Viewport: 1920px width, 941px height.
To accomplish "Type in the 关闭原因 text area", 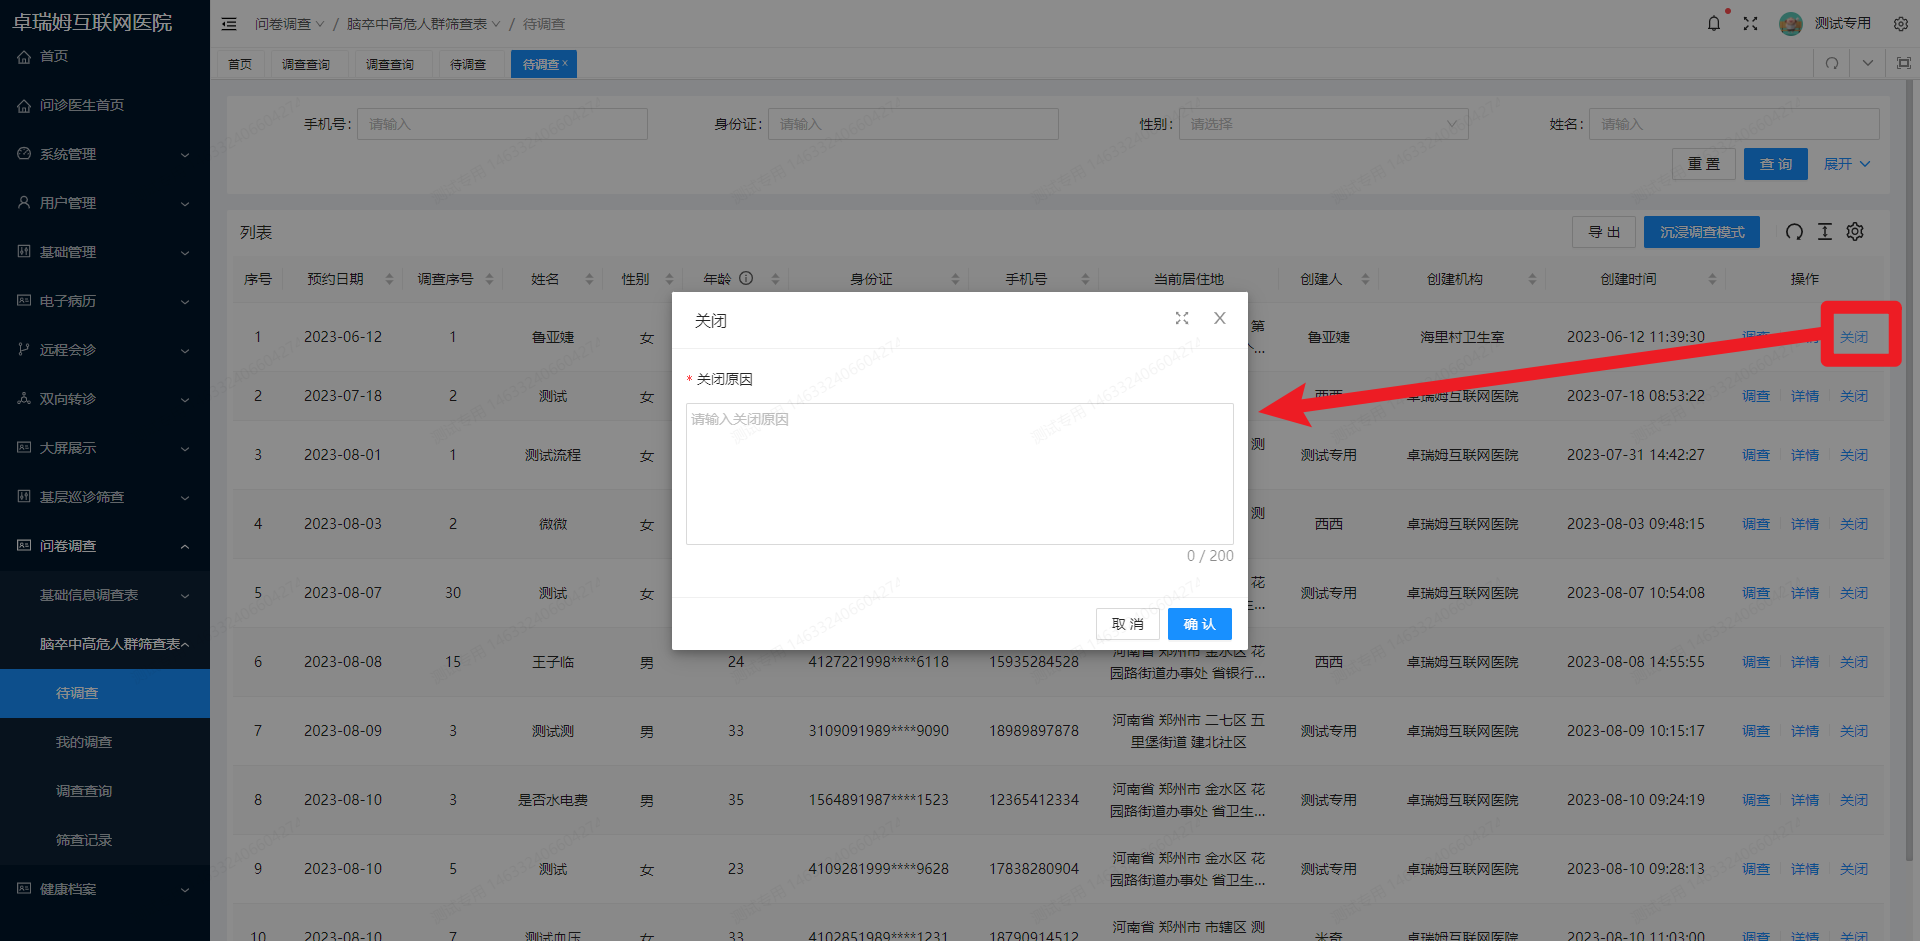I will click(959, 473).
